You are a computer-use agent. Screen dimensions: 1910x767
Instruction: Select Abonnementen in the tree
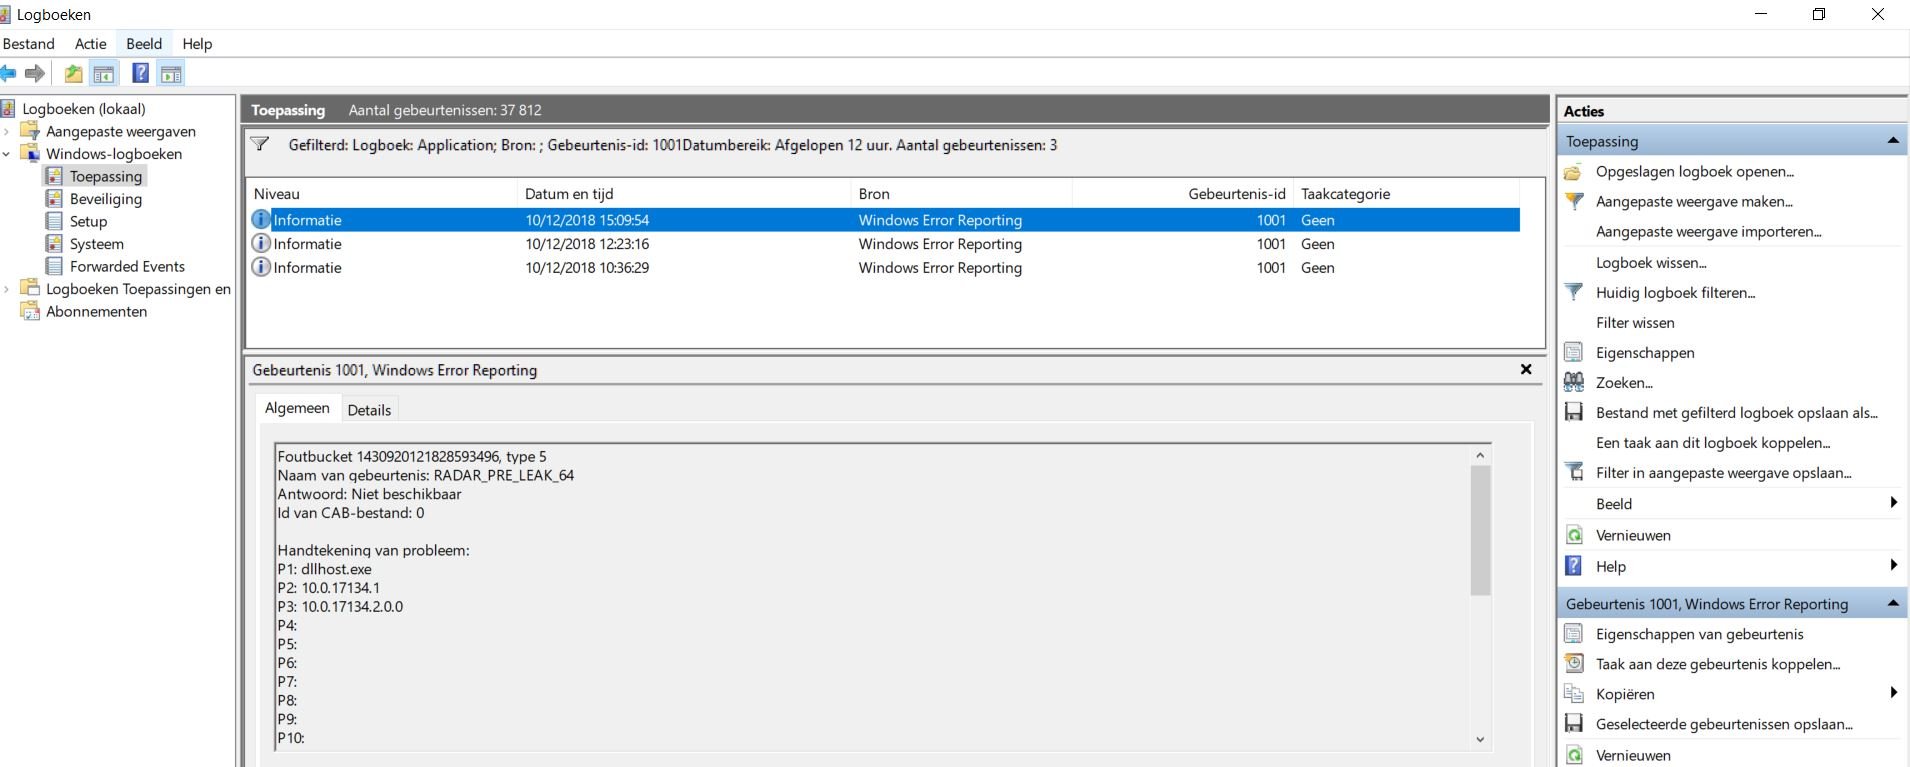[x=96, y=312]
